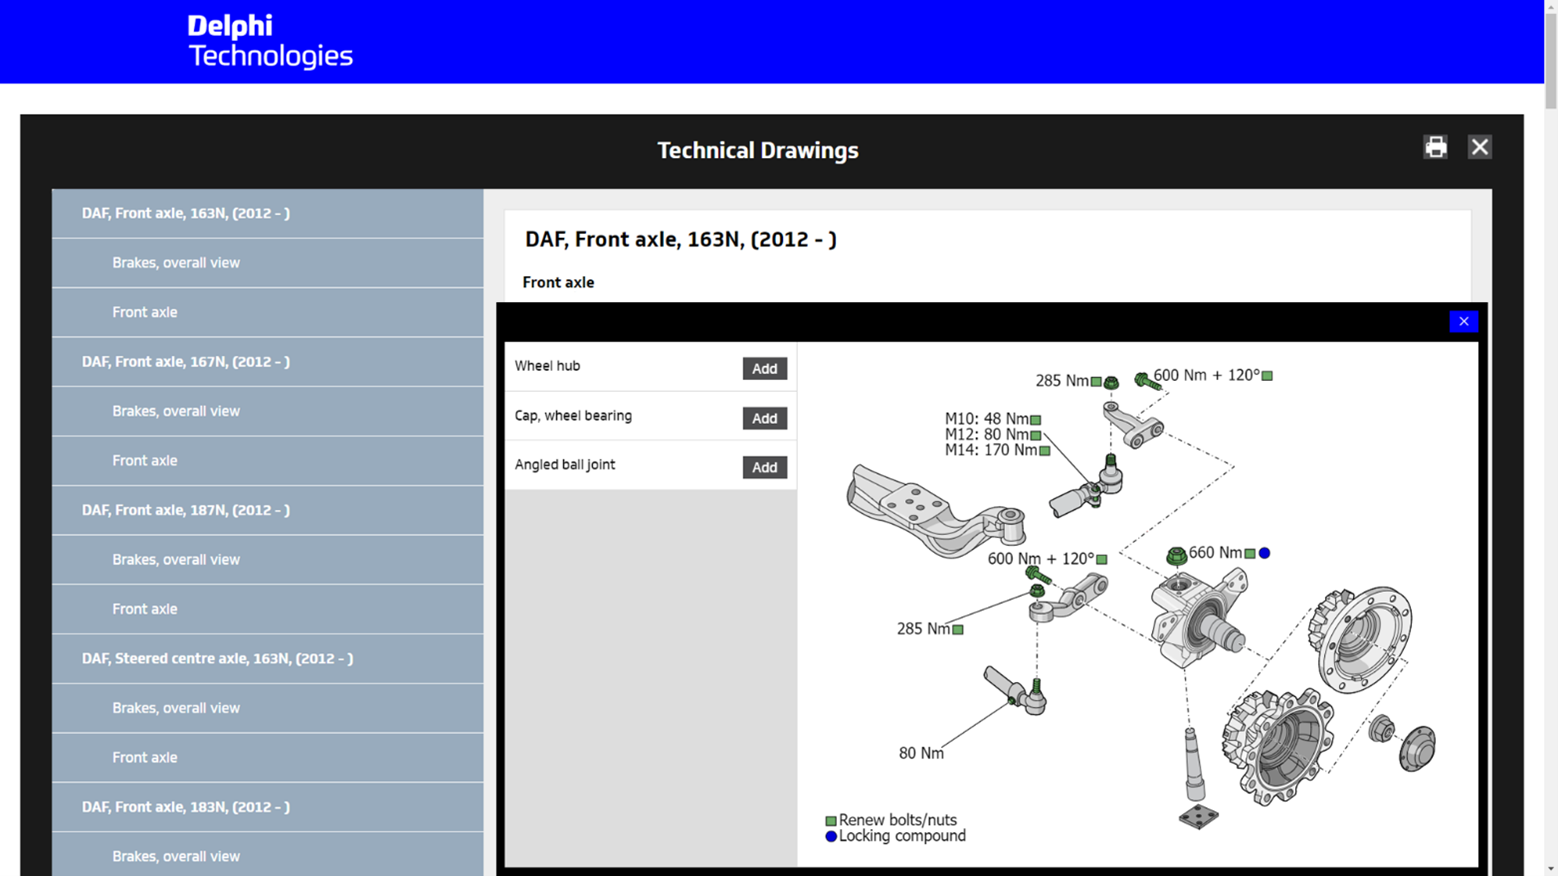Open Front axle under Steered centre axle

145,758
